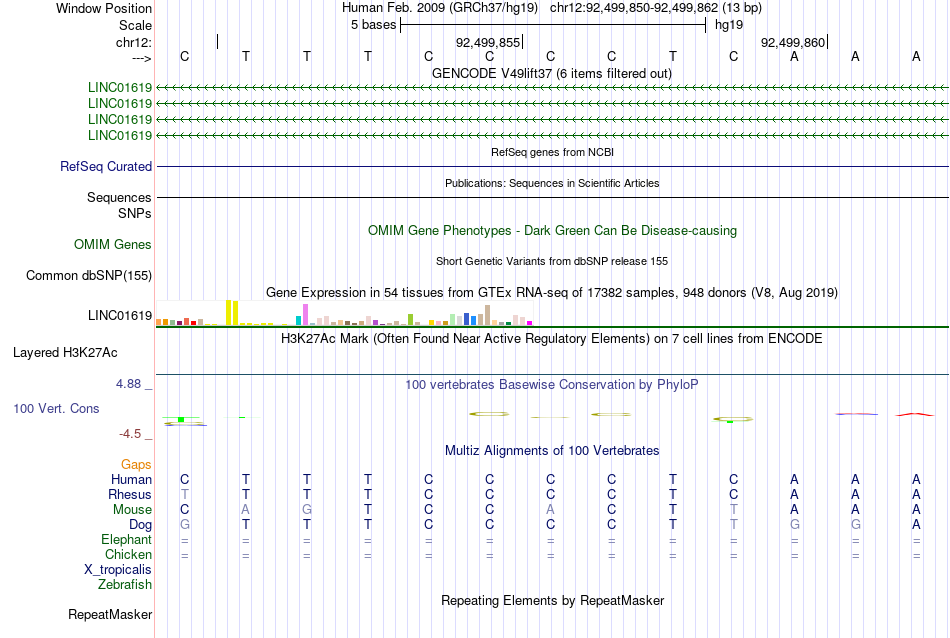Click the red PhyloP peak at last base
This screenshot has width=950, height=638.
915,414
